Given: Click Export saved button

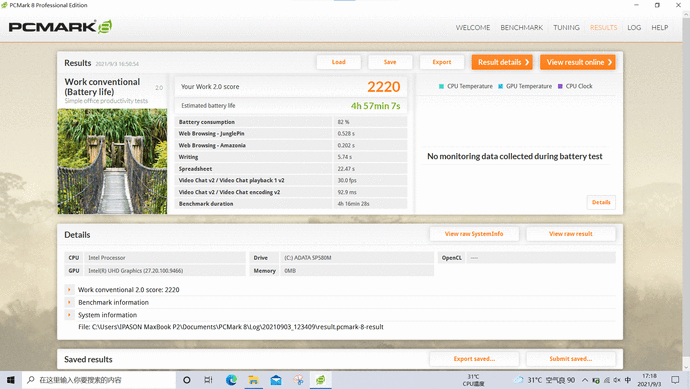Looking at the screenshot, I should click(x=474, y=359).
